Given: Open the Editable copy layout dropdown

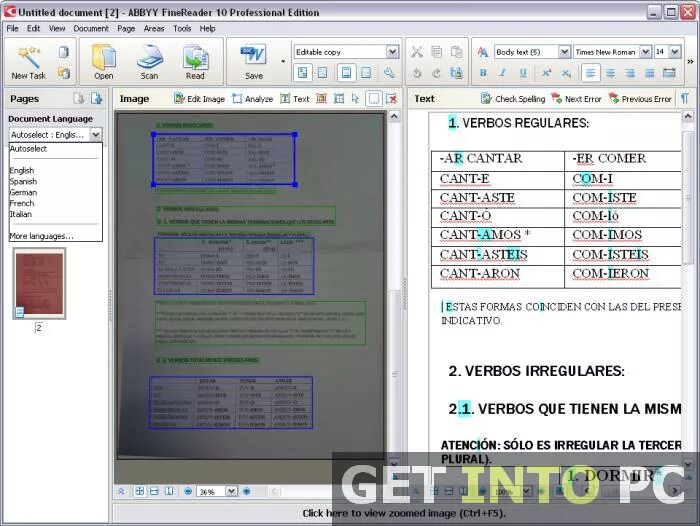Looking at the screenshot, I should pyautogui.click(x=392, y=52).
